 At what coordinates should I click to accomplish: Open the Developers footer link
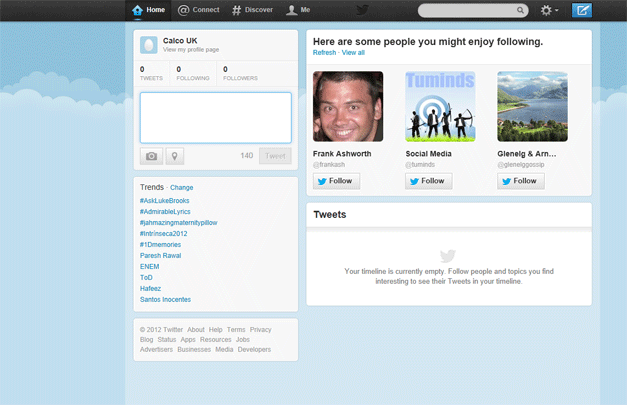[254, 350]
